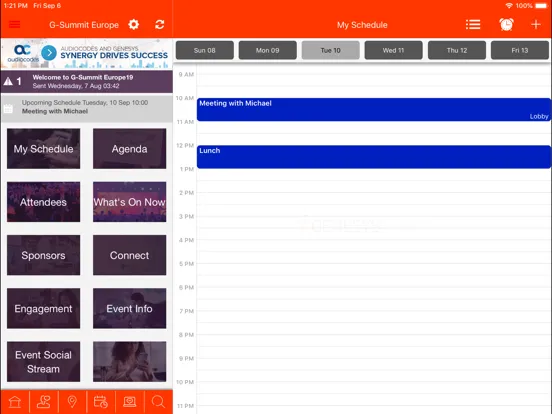Screen dimensions: 552x414
Task: Tap the home icon in bottom bar
Action: click(x=15, y=402)
